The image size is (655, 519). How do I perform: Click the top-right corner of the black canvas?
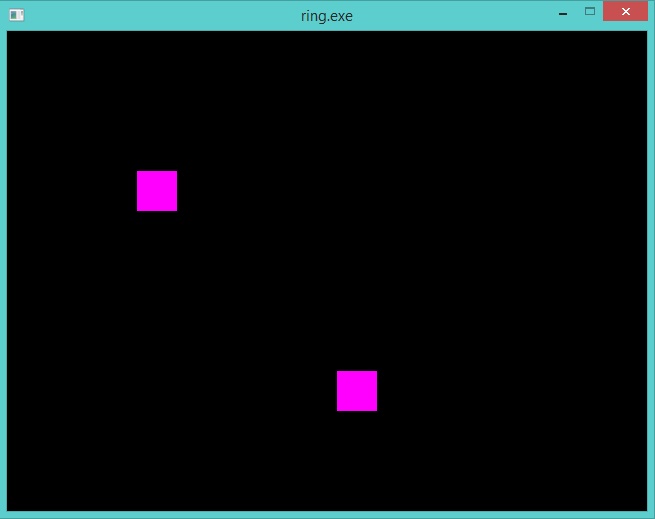click(644, 34)
